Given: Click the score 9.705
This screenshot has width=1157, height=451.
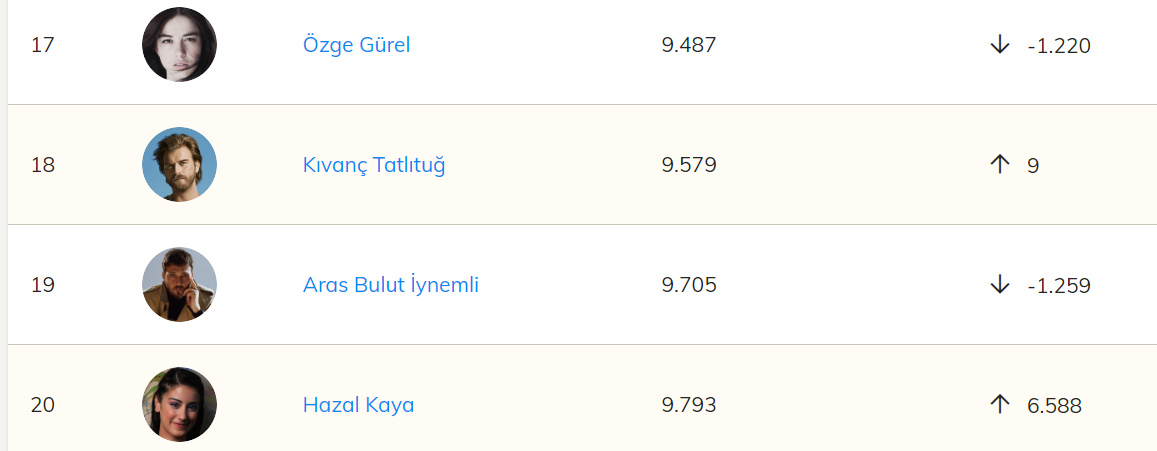Looking at the screenshot, I should click(x=689, y=285).
